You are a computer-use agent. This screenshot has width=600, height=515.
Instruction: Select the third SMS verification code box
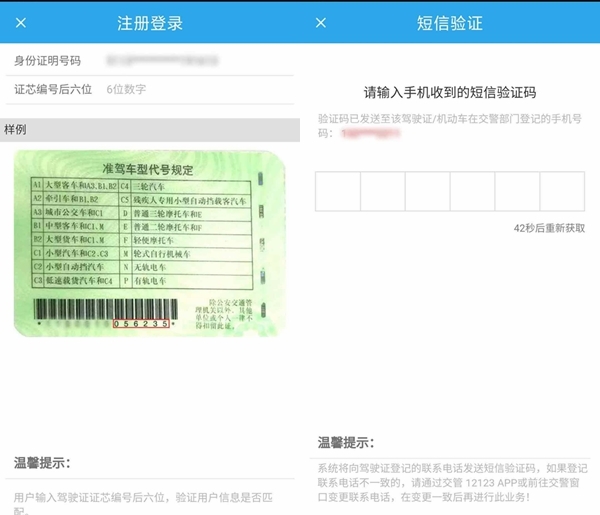click(428, 191)
